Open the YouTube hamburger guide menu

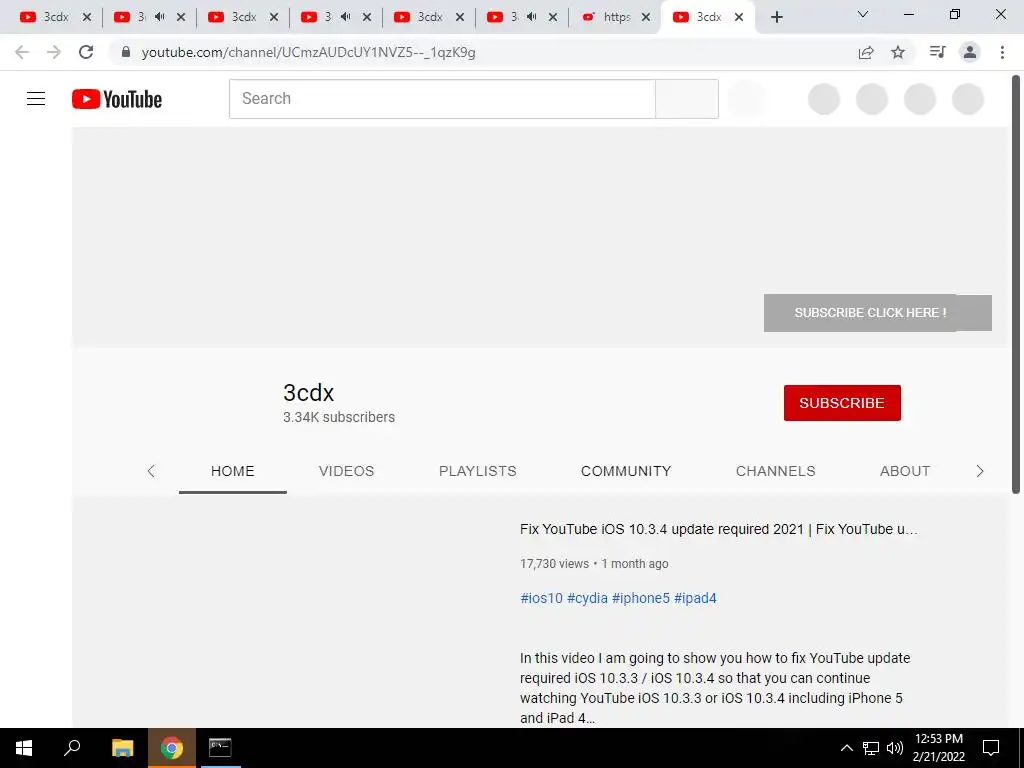click(x=36, y=99)
